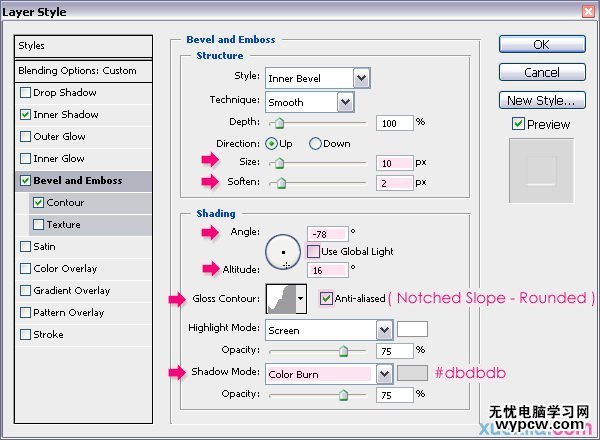The height and width of the screenshot is (440, 600).
Task: Uncheck the Contour checkbox
Action: pyautogui.click(x=38, y=202)
